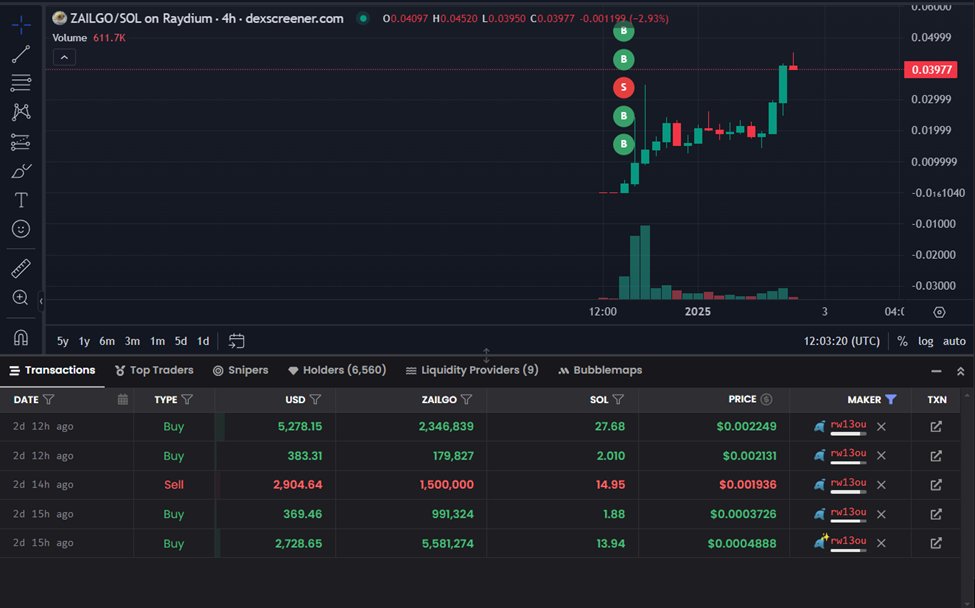Open the timezone menu showing 12:03:20 (UTC)

[x=841, y=341]
